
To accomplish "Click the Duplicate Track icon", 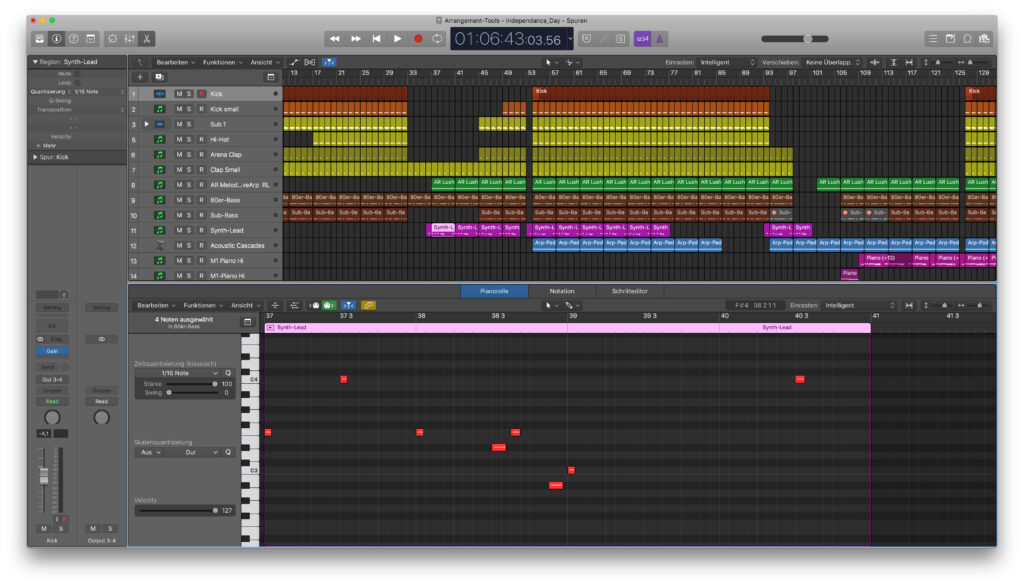I will 159,77.
